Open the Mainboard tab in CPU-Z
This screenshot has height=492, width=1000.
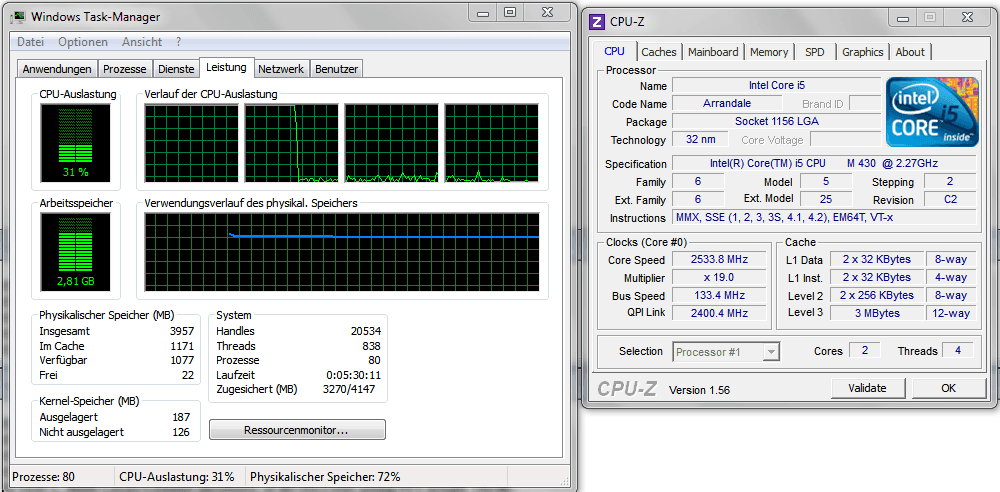(x=713, y=52)
